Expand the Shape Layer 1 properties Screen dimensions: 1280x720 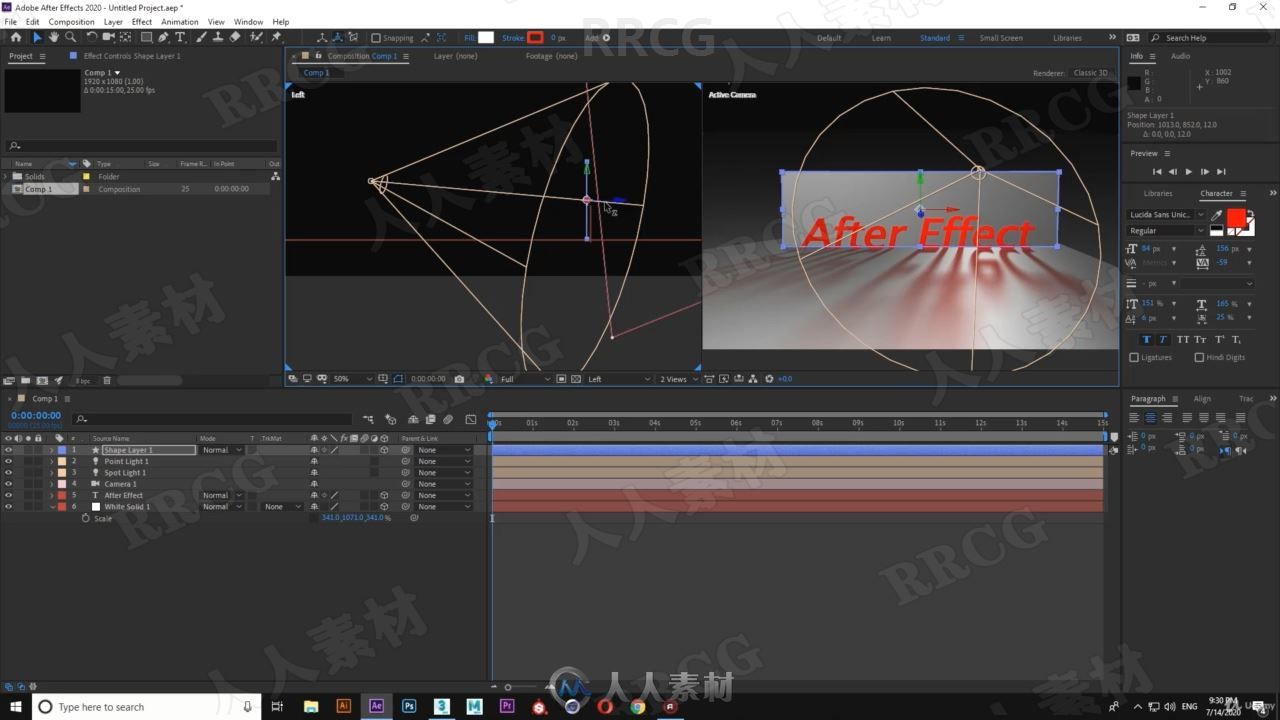click(51, 450)
